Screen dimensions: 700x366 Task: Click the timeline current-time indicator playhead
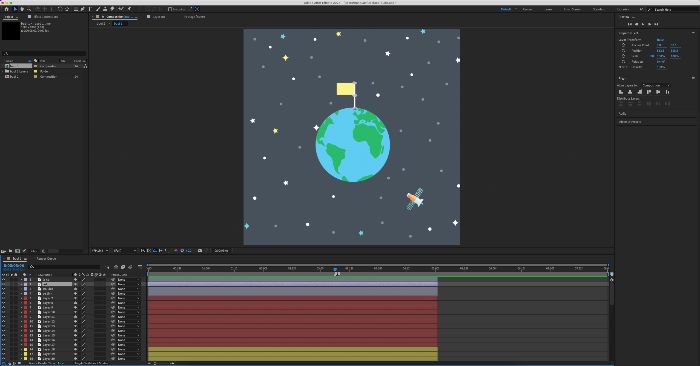coord(335,270)
